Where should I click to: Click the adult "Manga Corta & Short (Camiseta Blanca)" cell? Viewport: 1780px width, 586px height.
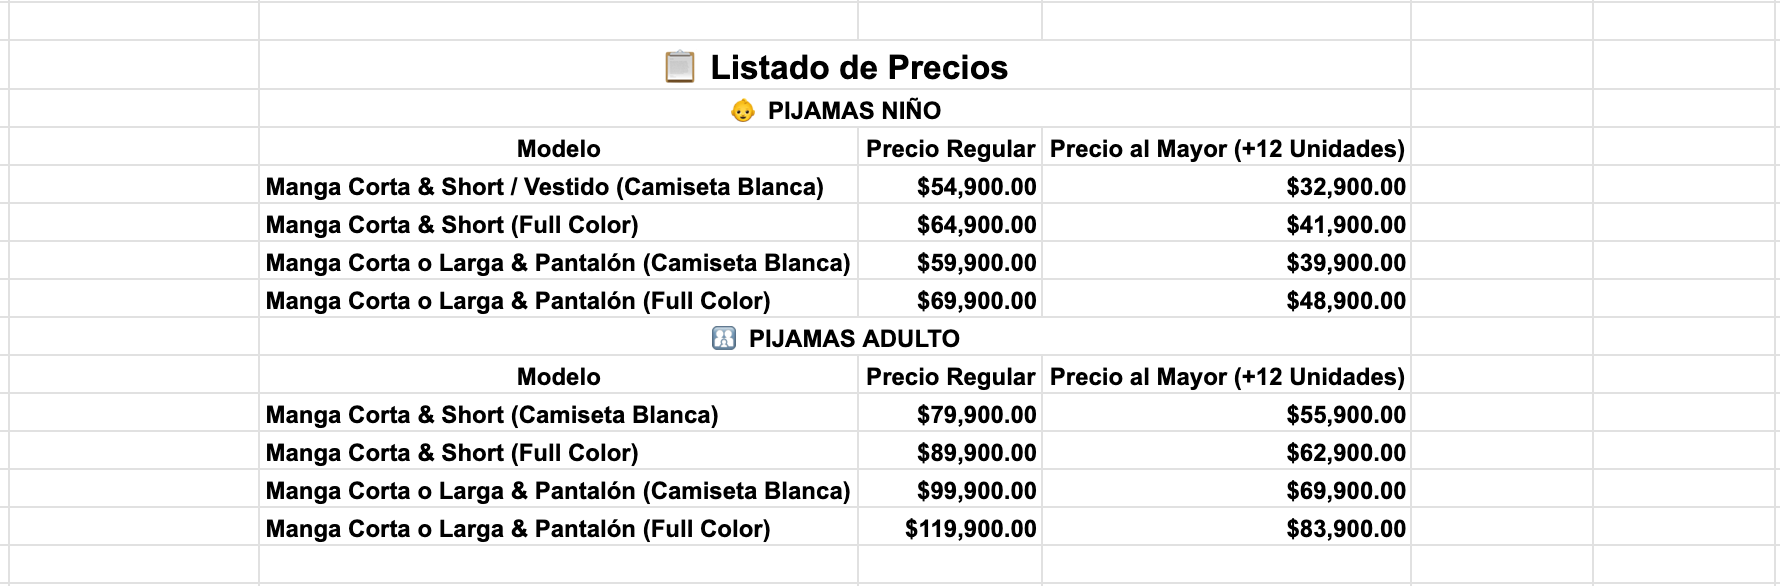coord(491,415)
